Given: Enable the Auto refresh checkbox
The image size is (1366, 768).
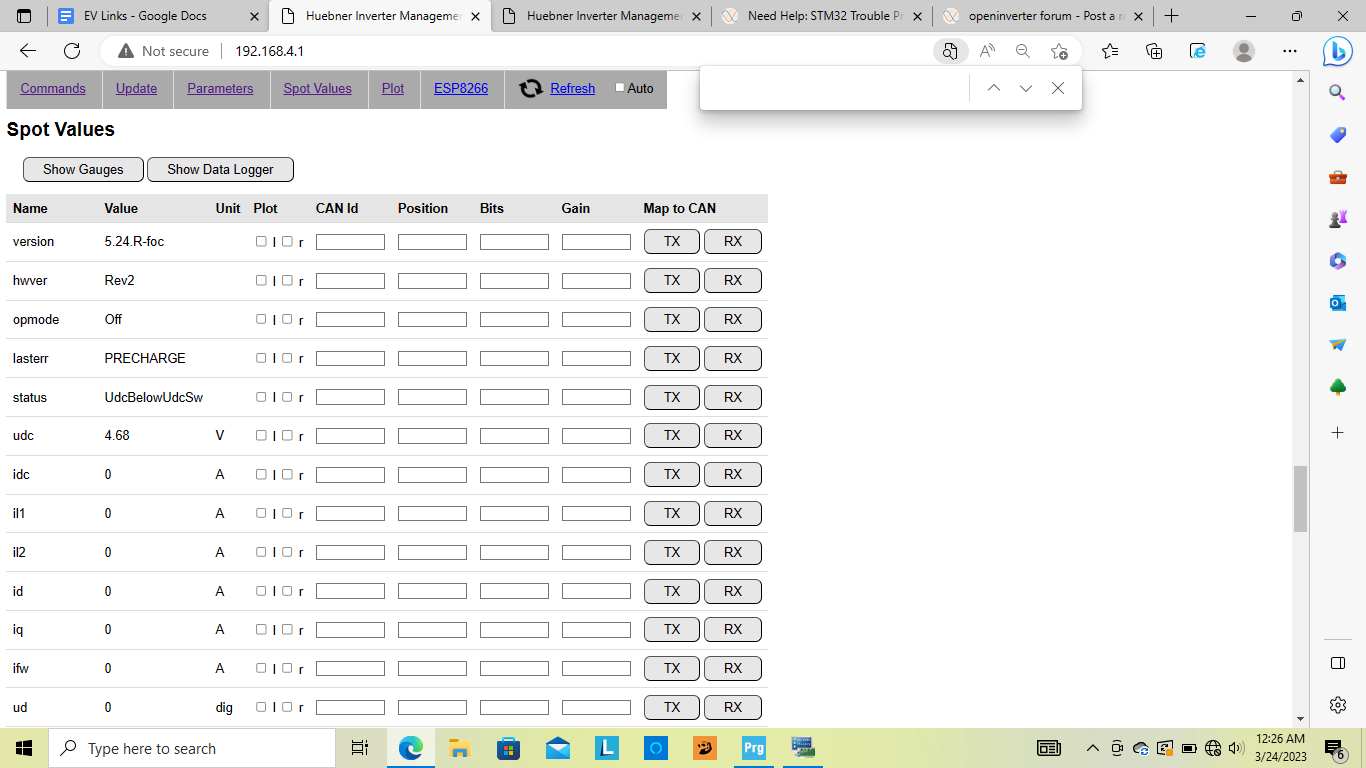Looking at the screenshot, I should point(620,88).
